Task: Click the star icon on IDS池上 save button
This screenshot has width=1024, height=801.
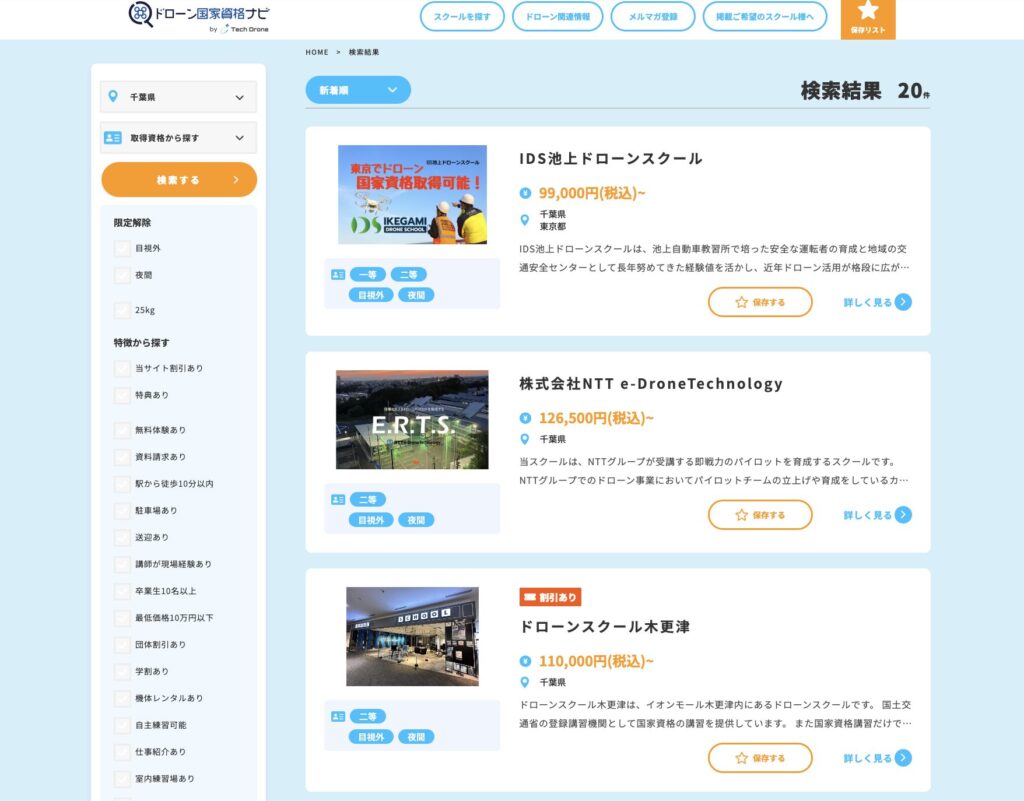Action: tap(741, 302)
